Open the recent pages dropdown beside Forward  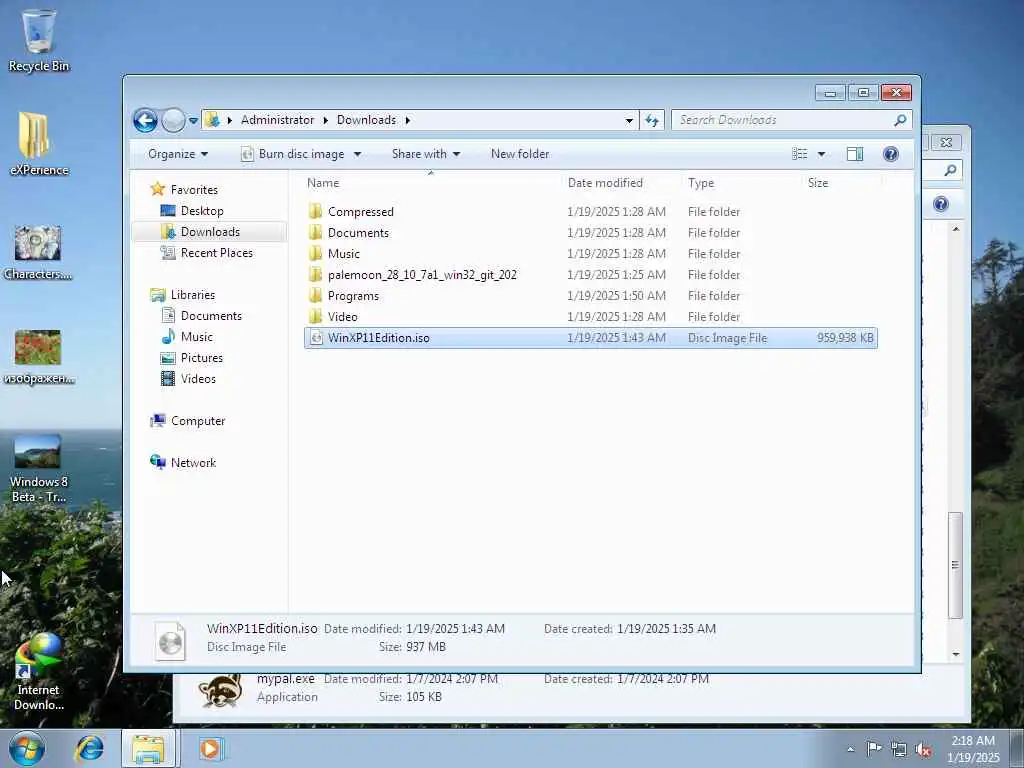(x=193, y=121)
